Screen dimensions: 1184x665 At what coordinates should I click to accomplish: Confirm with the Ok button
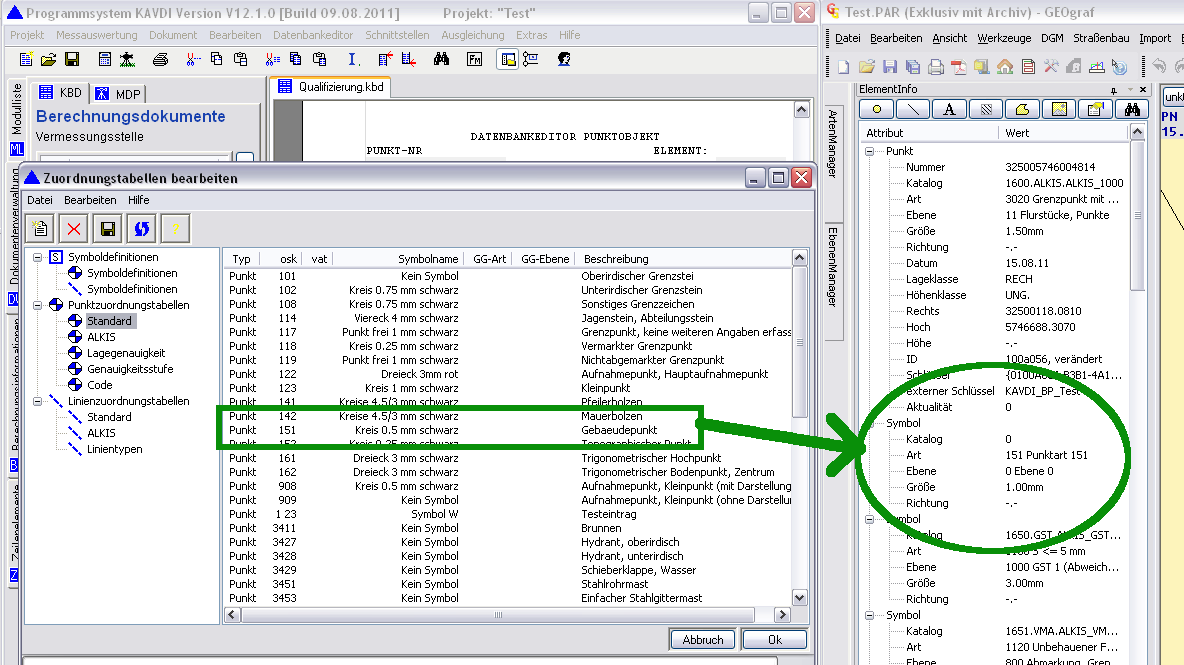tap(774, 640)
